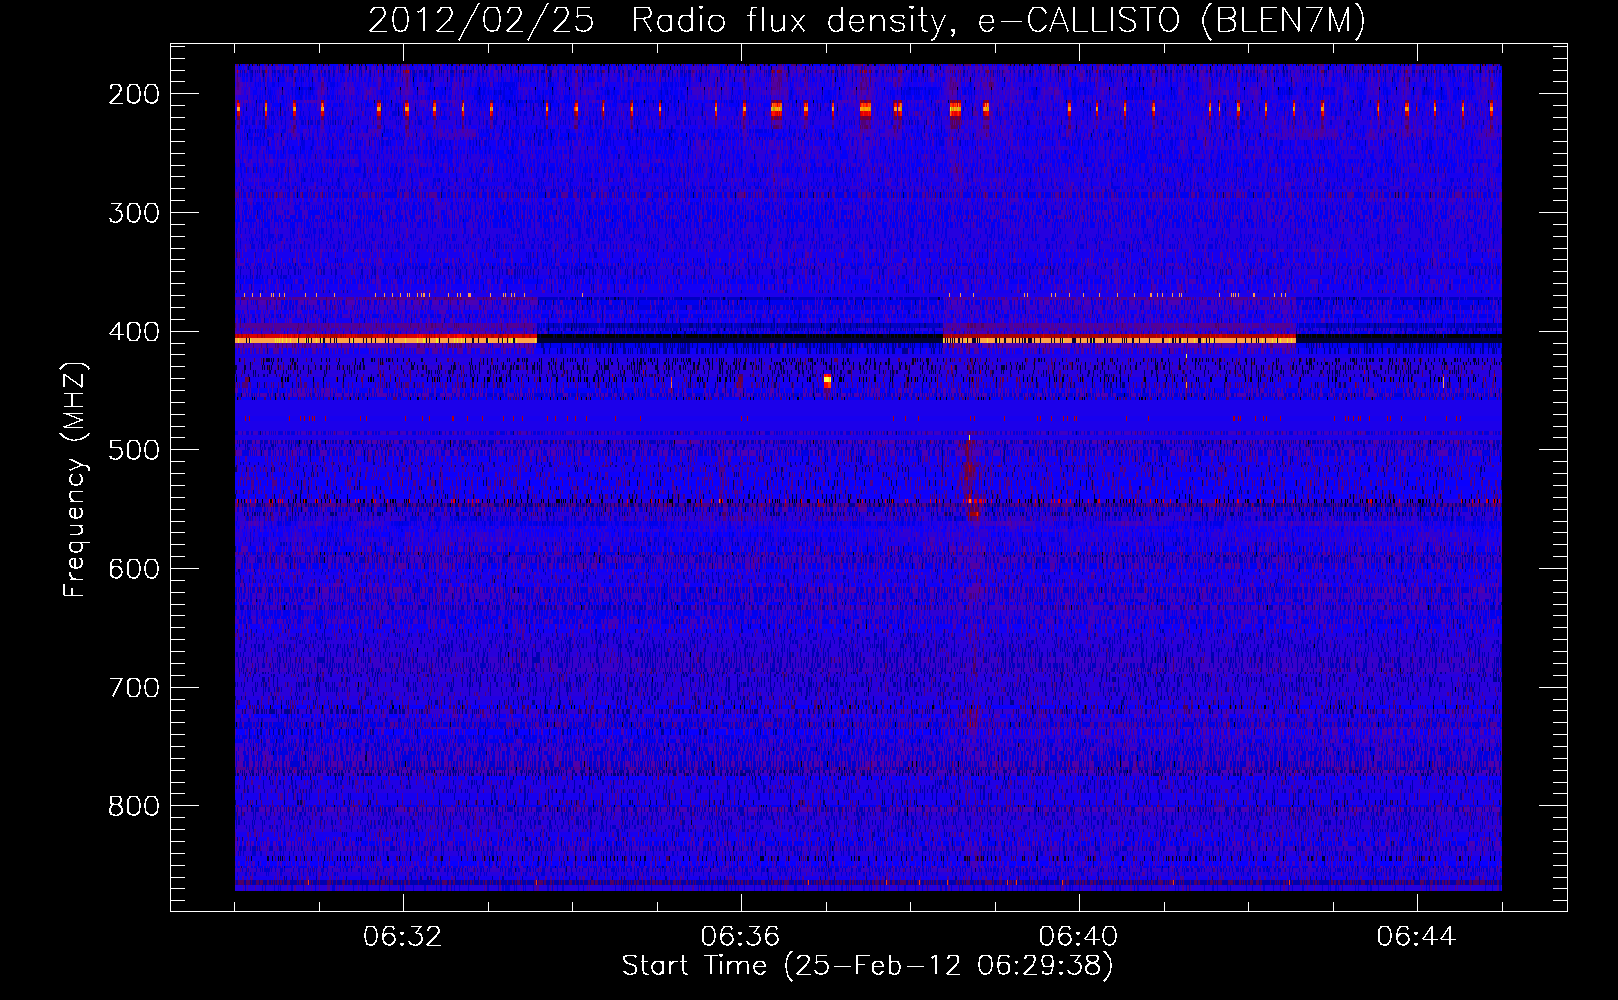Click the 300 frequency tick label
The width and height of the screenshot is (1618, 1000).
[x=134, y=213]
